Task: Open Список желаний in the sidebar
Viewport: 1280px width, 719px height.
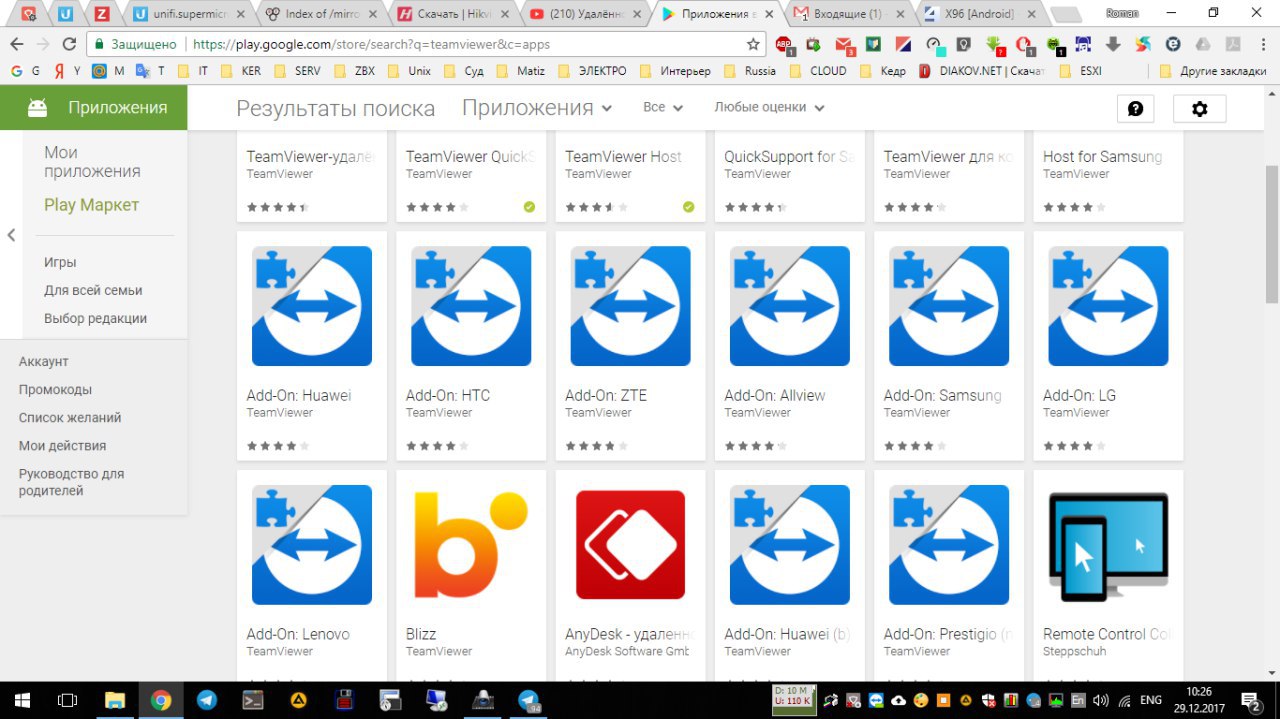Action: coord(70,417)
